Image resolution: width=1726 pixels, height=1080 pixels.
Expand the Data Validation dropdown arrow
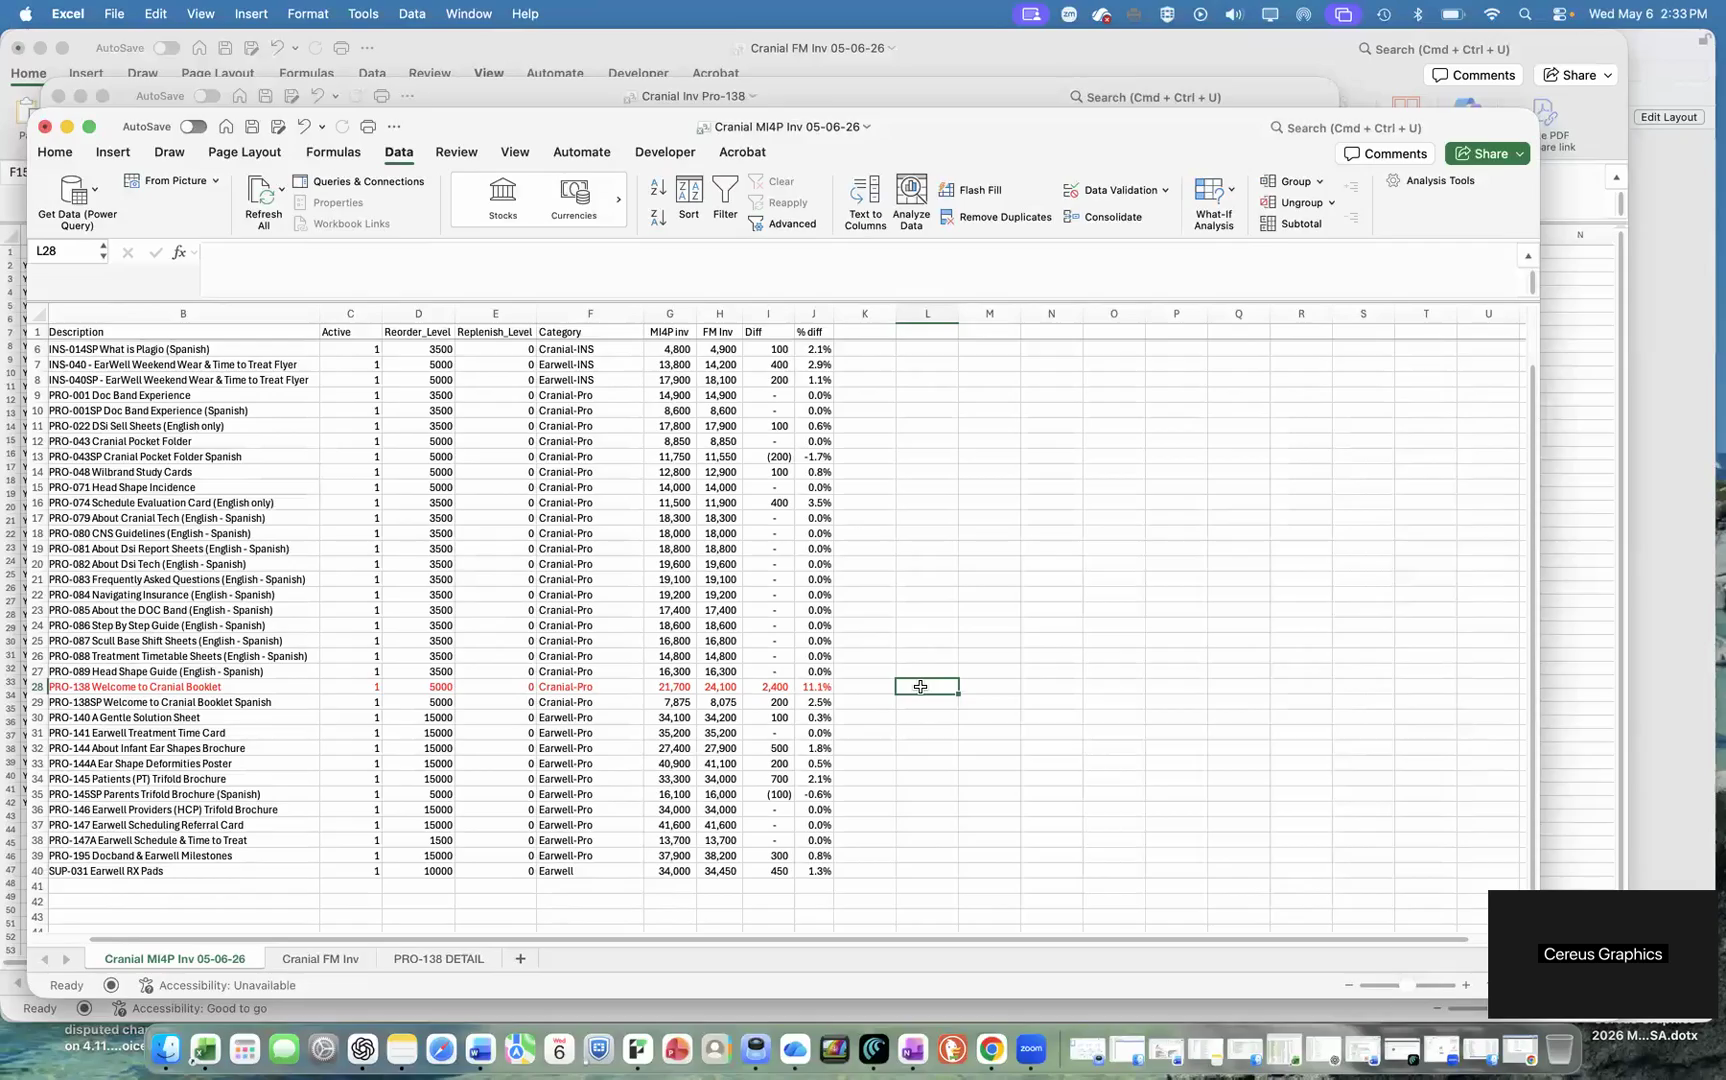(x=1165, y=190)
